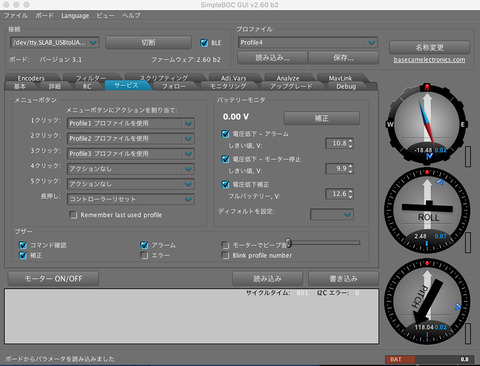Open the Profile4 profile dropdown

tap(308, 42)
